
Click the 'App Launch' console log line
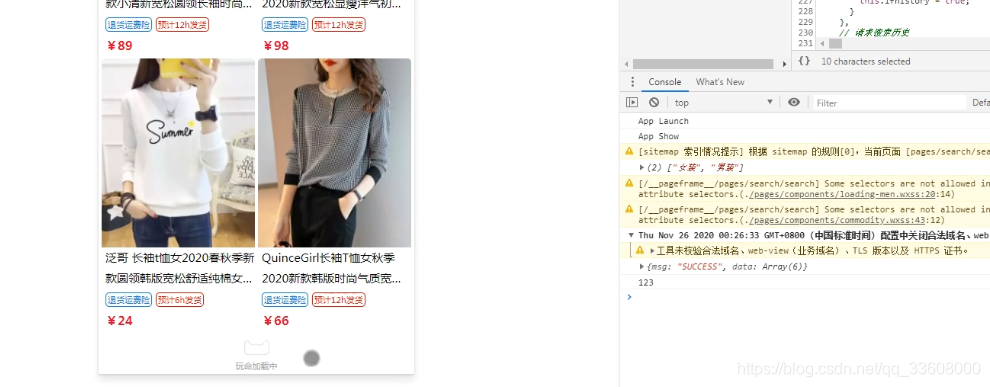click(x=663, y=121)
